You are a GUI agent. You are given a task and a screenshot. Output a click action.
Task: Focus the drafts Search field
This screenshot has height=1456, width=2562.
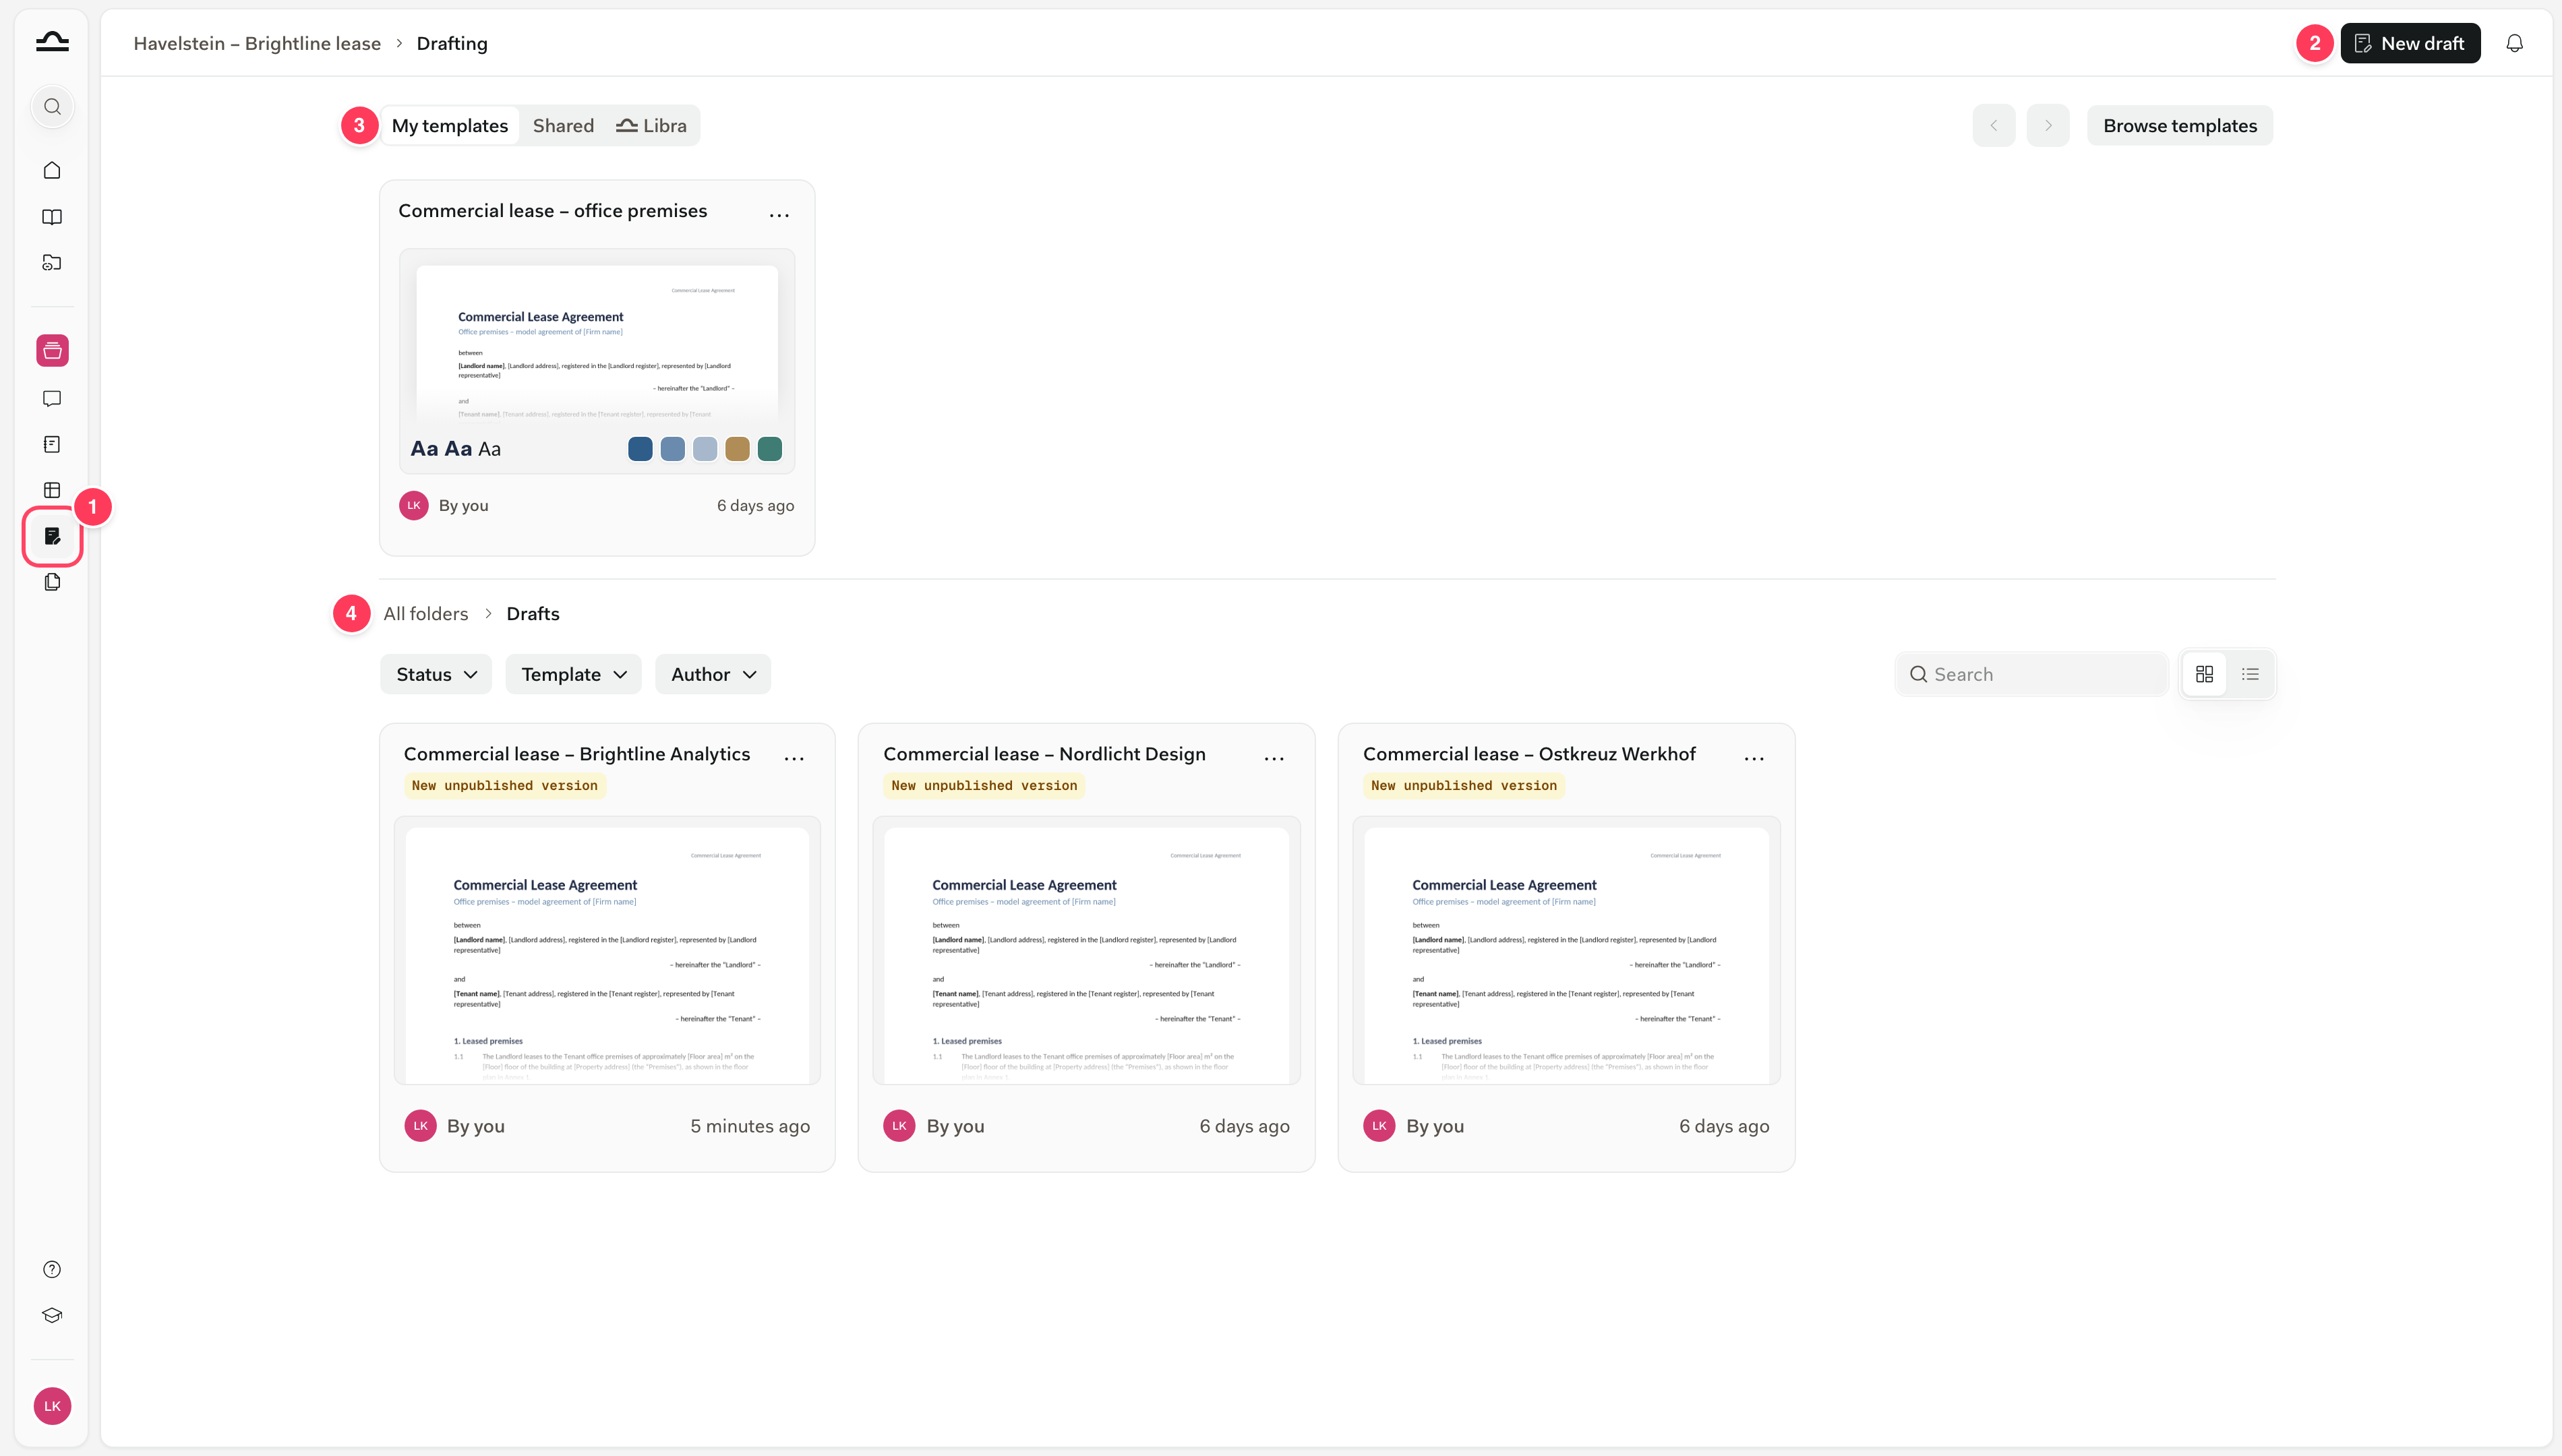pyautogui.click(x=2032, y=675)
